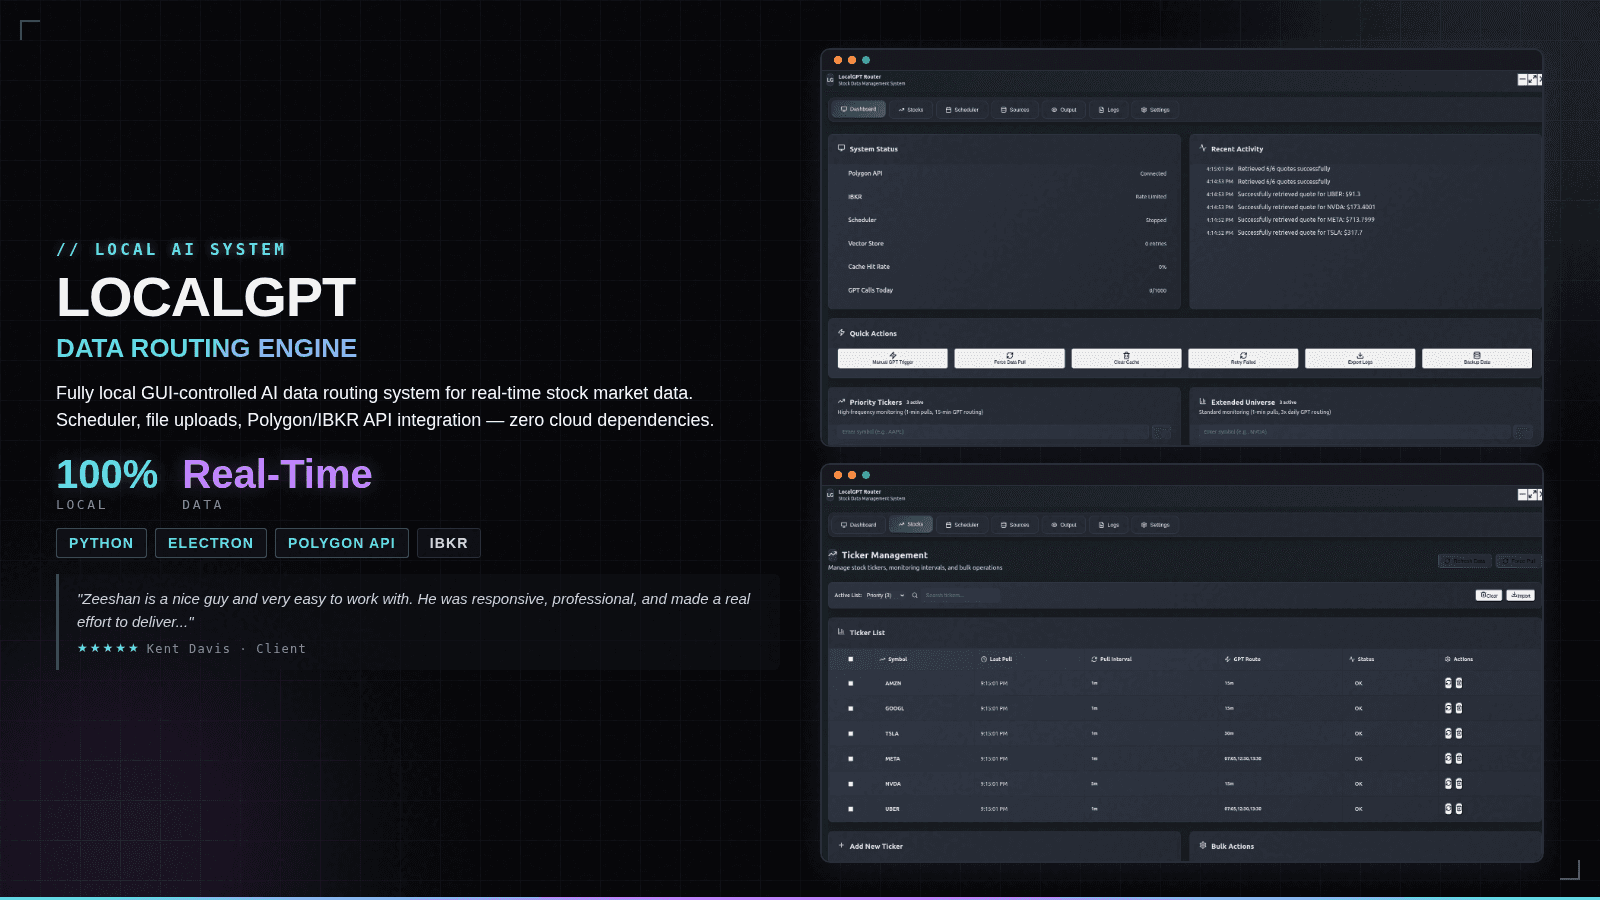This screenshot has height=900, width=1600.
Task: Check the GOOGL row checkbox
Action: (851, 709)
